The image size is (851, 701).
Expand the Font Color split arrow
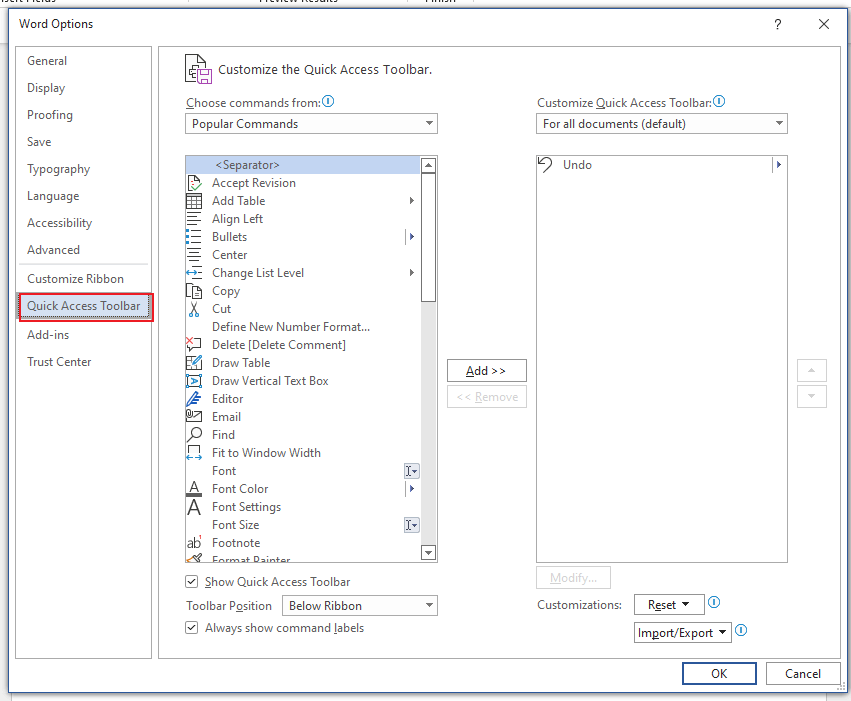412,489
